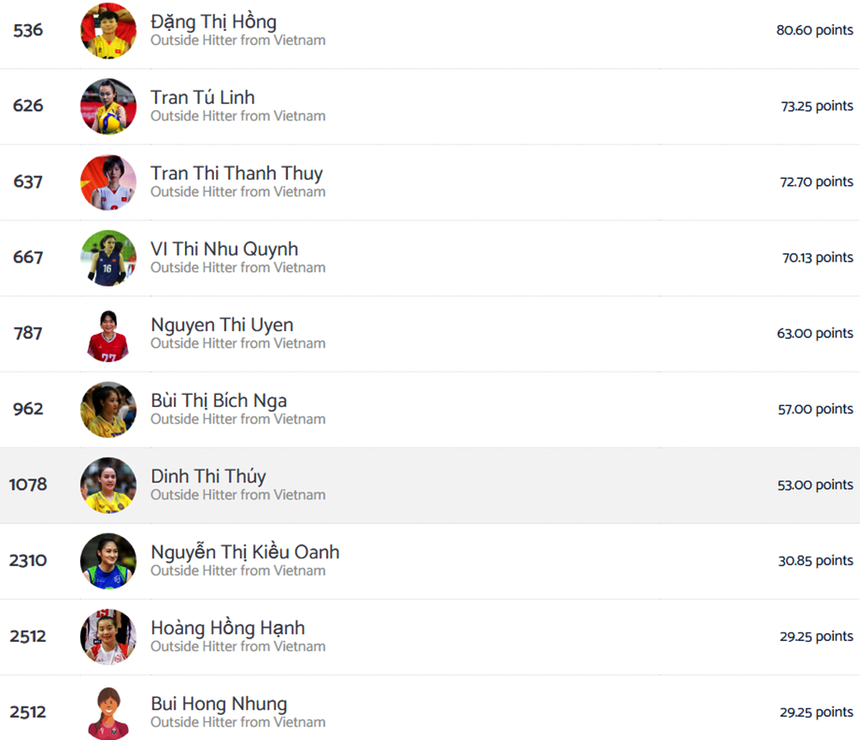Image resolution: width=860 pixels, height=740 pixels.
Task: Open the Nguyễn Thị Kiều Oanh name link
Action: 245,552
